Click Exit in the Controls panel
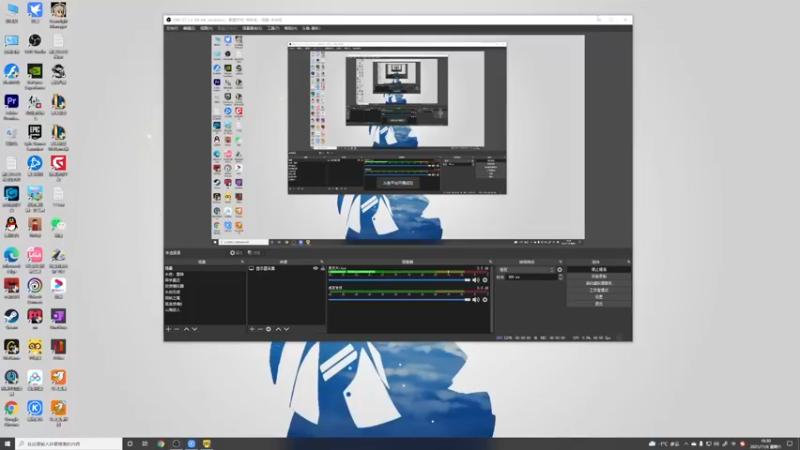This screenshot has height=450, width=800. (x=598, y=304)
